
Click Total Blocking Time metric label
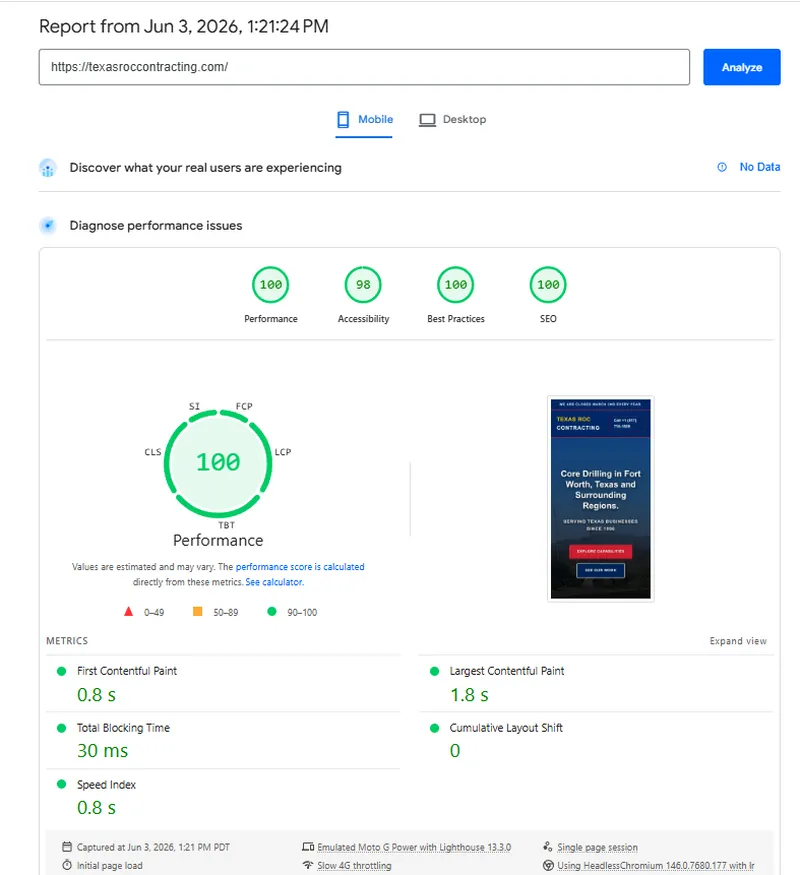[x=123, y=728]
